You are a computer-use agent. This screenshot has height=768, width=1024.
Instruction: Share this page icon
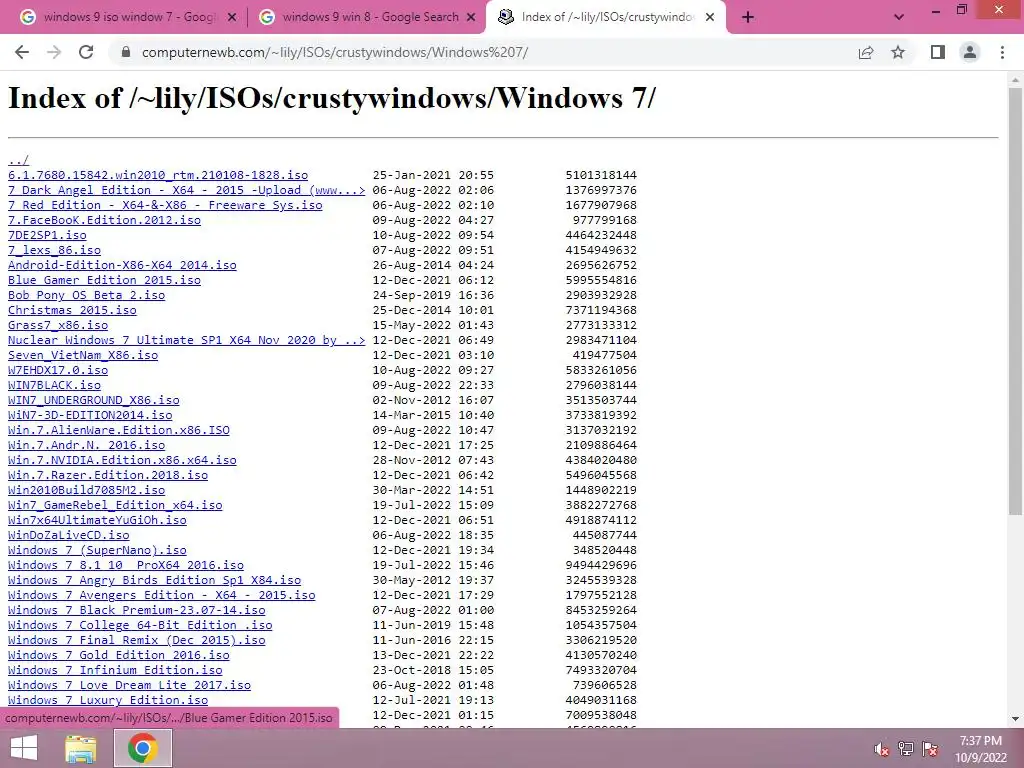pyautogui.click(x=866, y=52)
